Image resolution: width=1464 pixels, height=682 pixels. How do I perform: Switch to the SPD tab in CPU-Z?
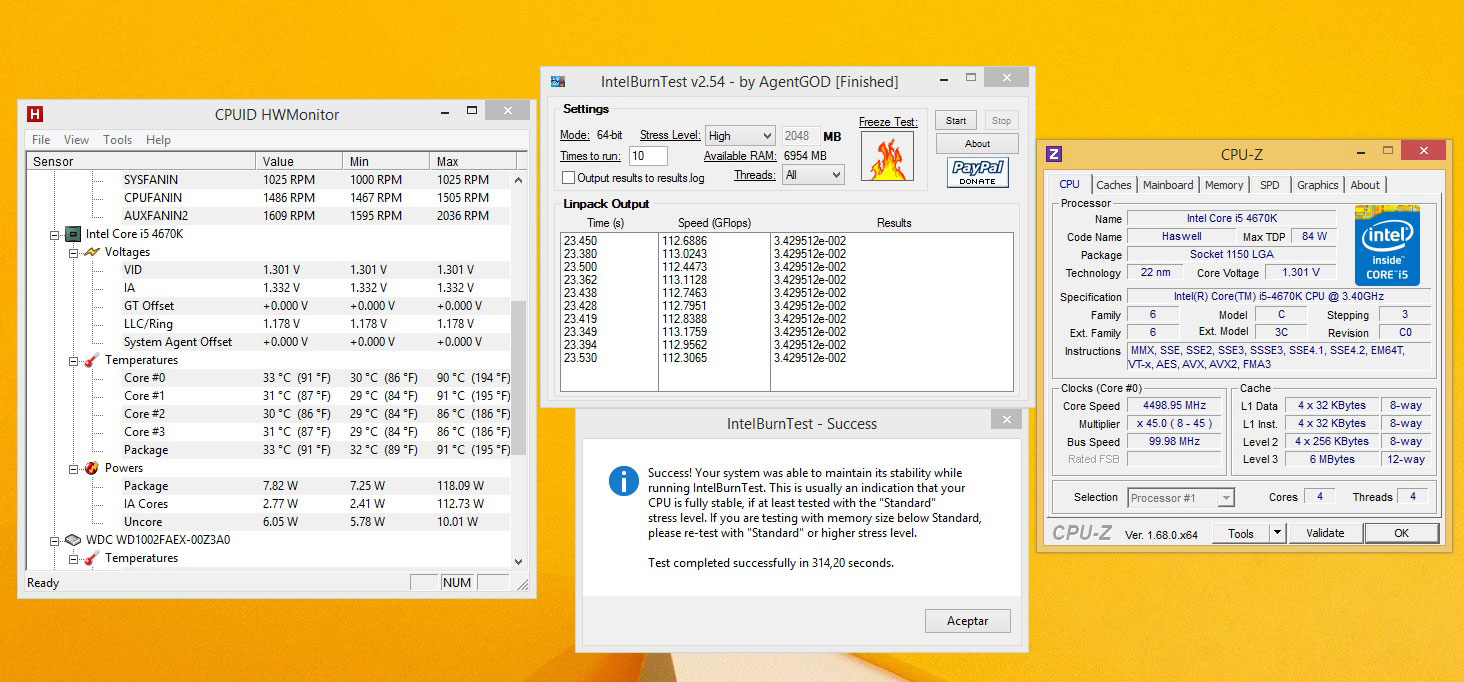pyautogui.click(x=1269, y=185)
